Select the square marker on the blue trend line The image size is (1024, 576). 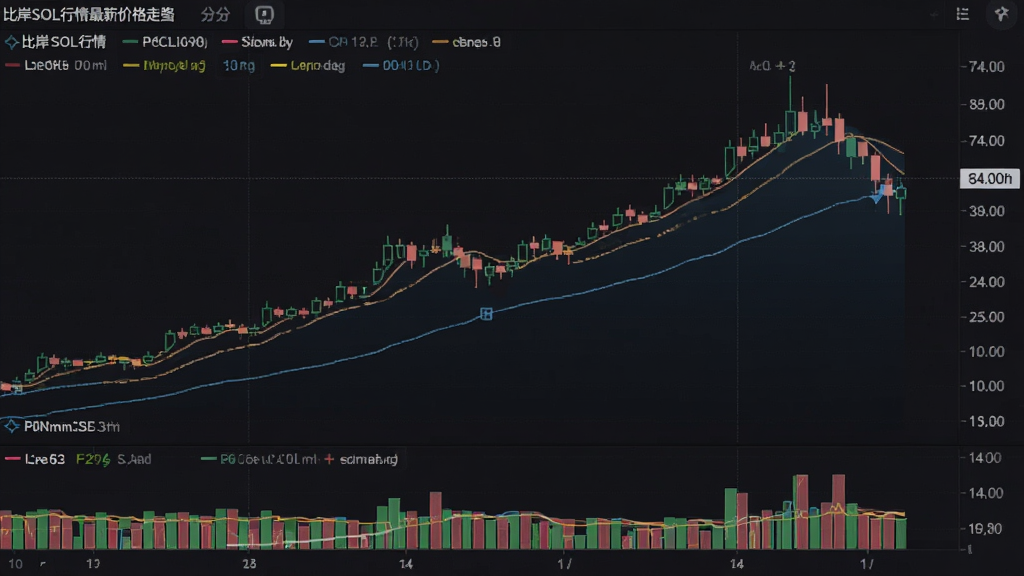tap(486, 314)
